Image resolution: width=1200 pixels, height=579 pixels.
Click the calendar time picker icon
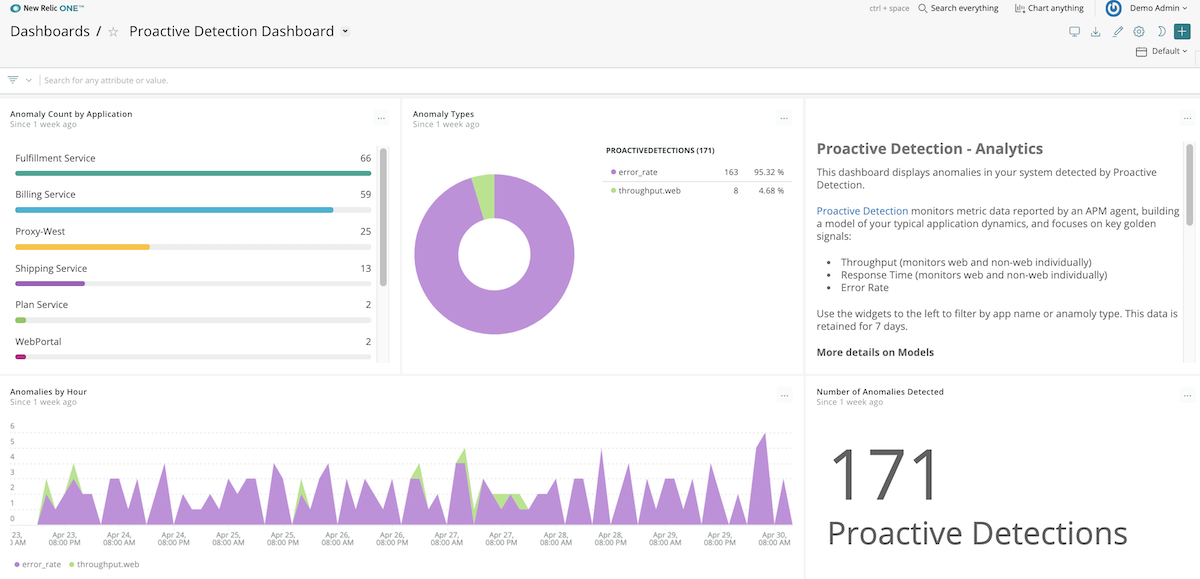1141,51
